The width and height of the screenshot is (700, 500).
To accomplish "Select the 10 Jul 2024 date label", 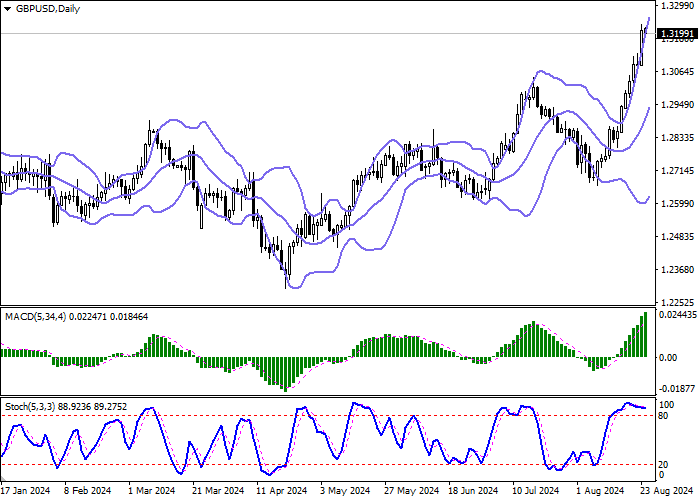I will (535, 491).
